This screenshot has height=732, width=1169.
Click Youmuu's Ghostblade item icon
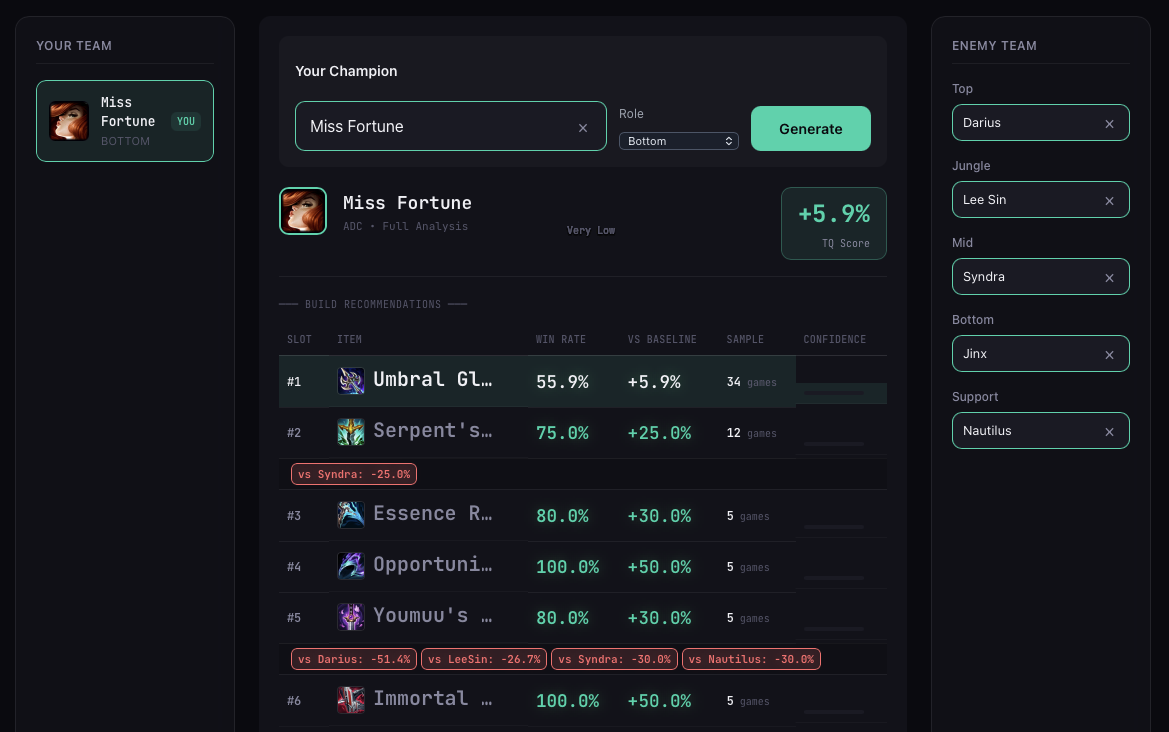point(351,617)
